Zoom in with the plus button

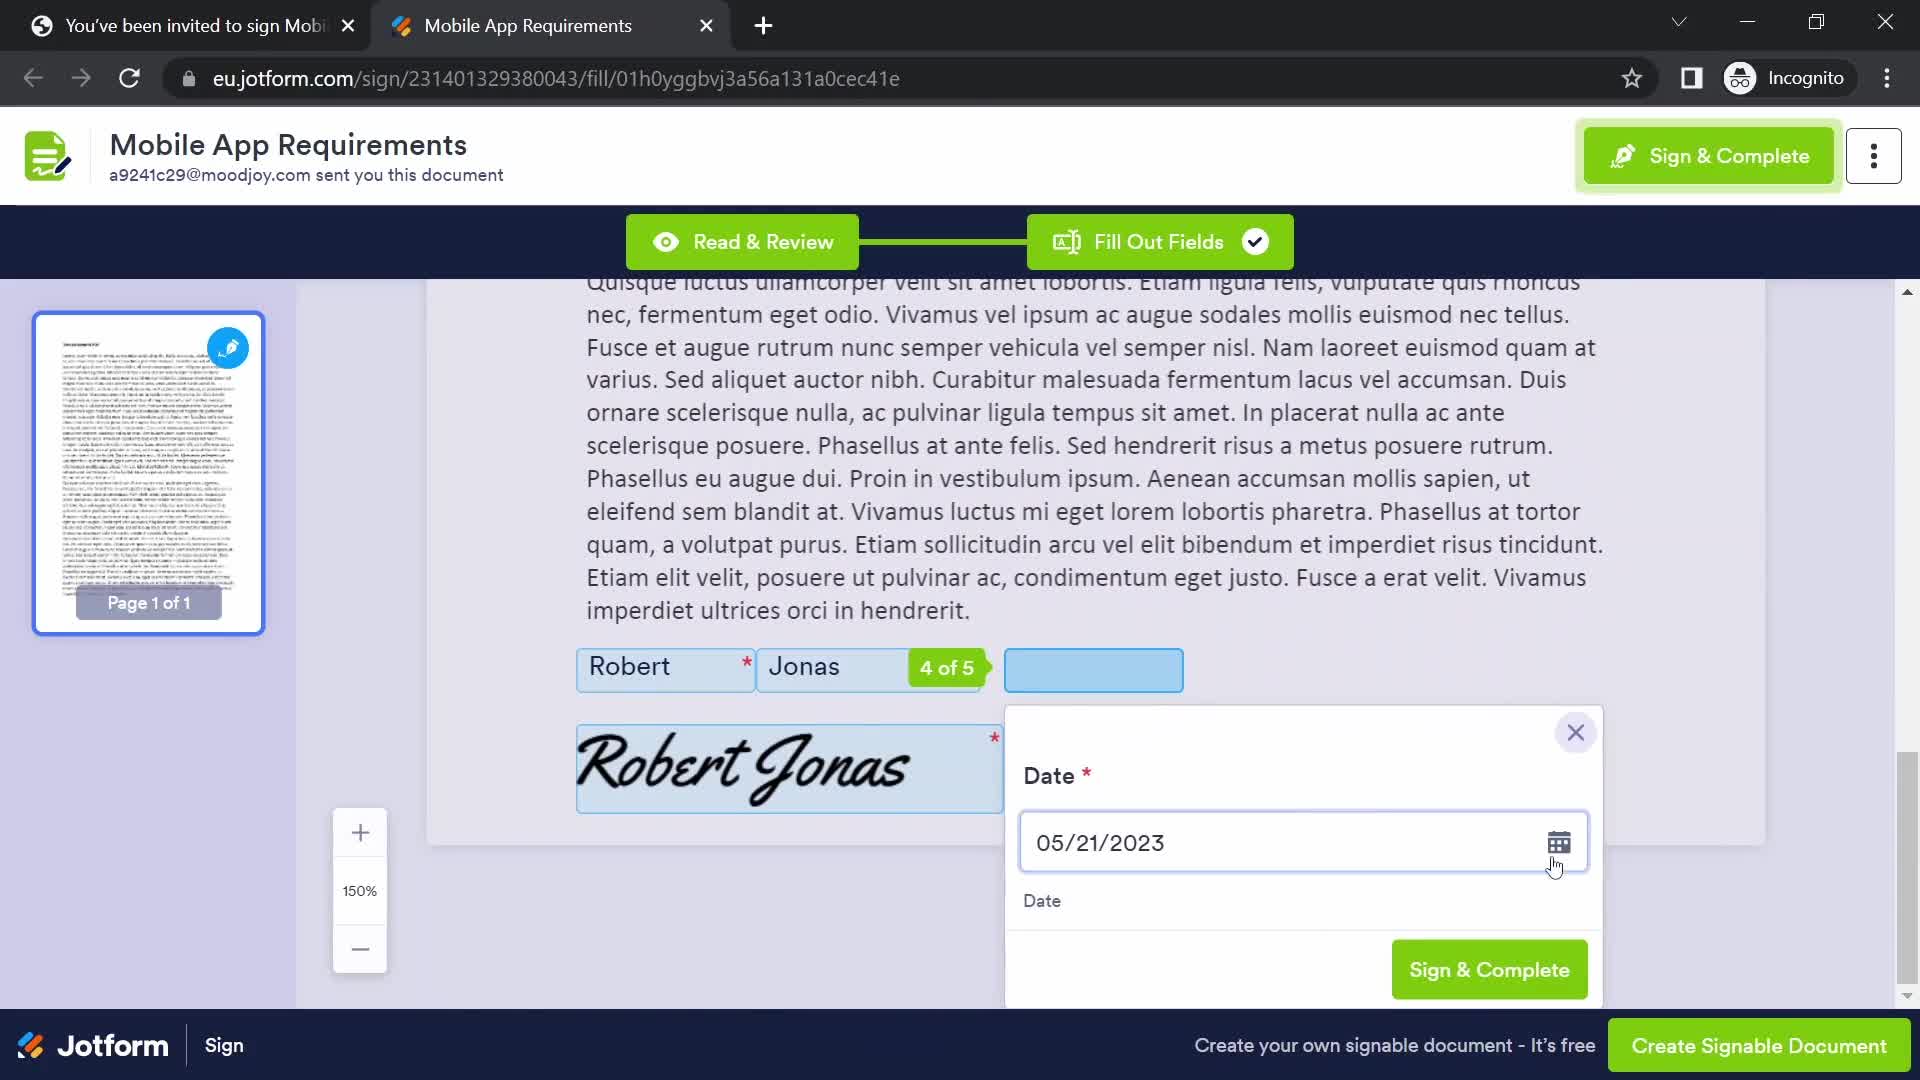(360, 833)
